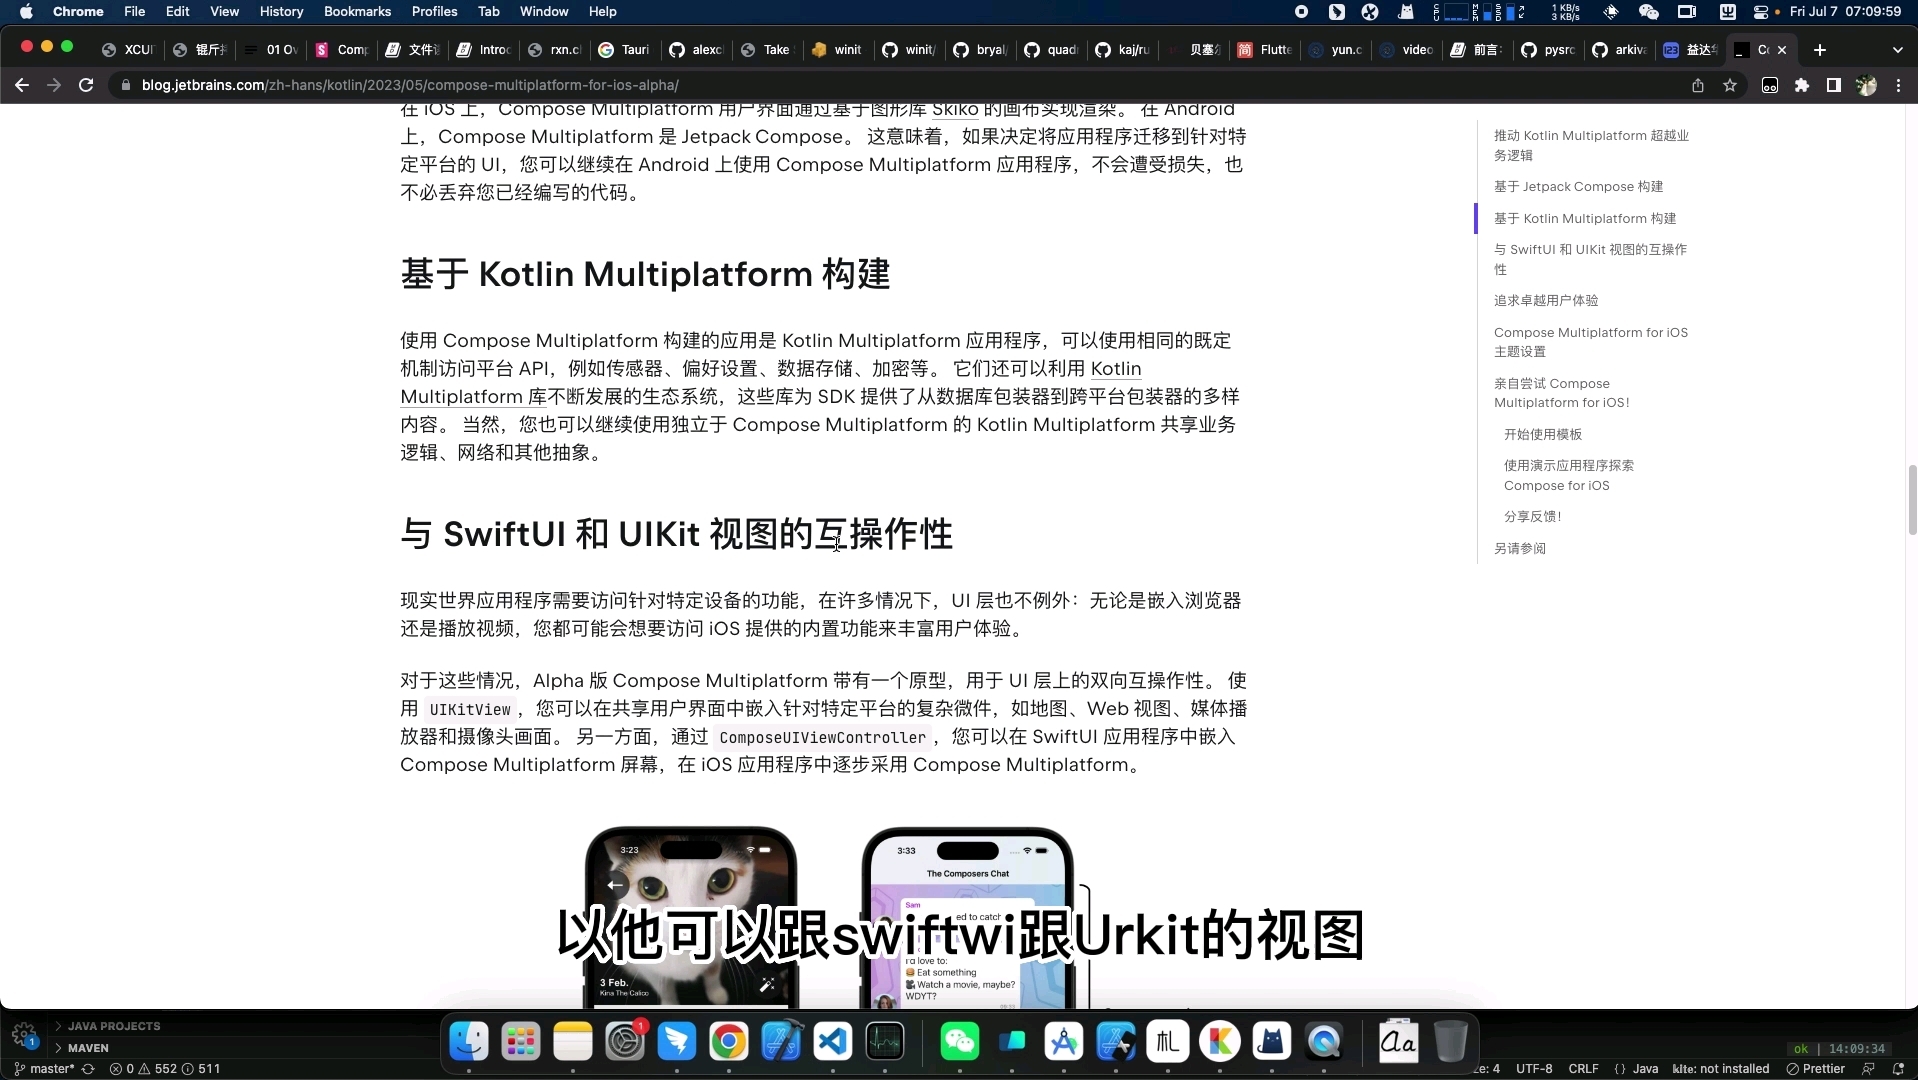
Task: Select the Introc tab
Action: tap(483, 49)
